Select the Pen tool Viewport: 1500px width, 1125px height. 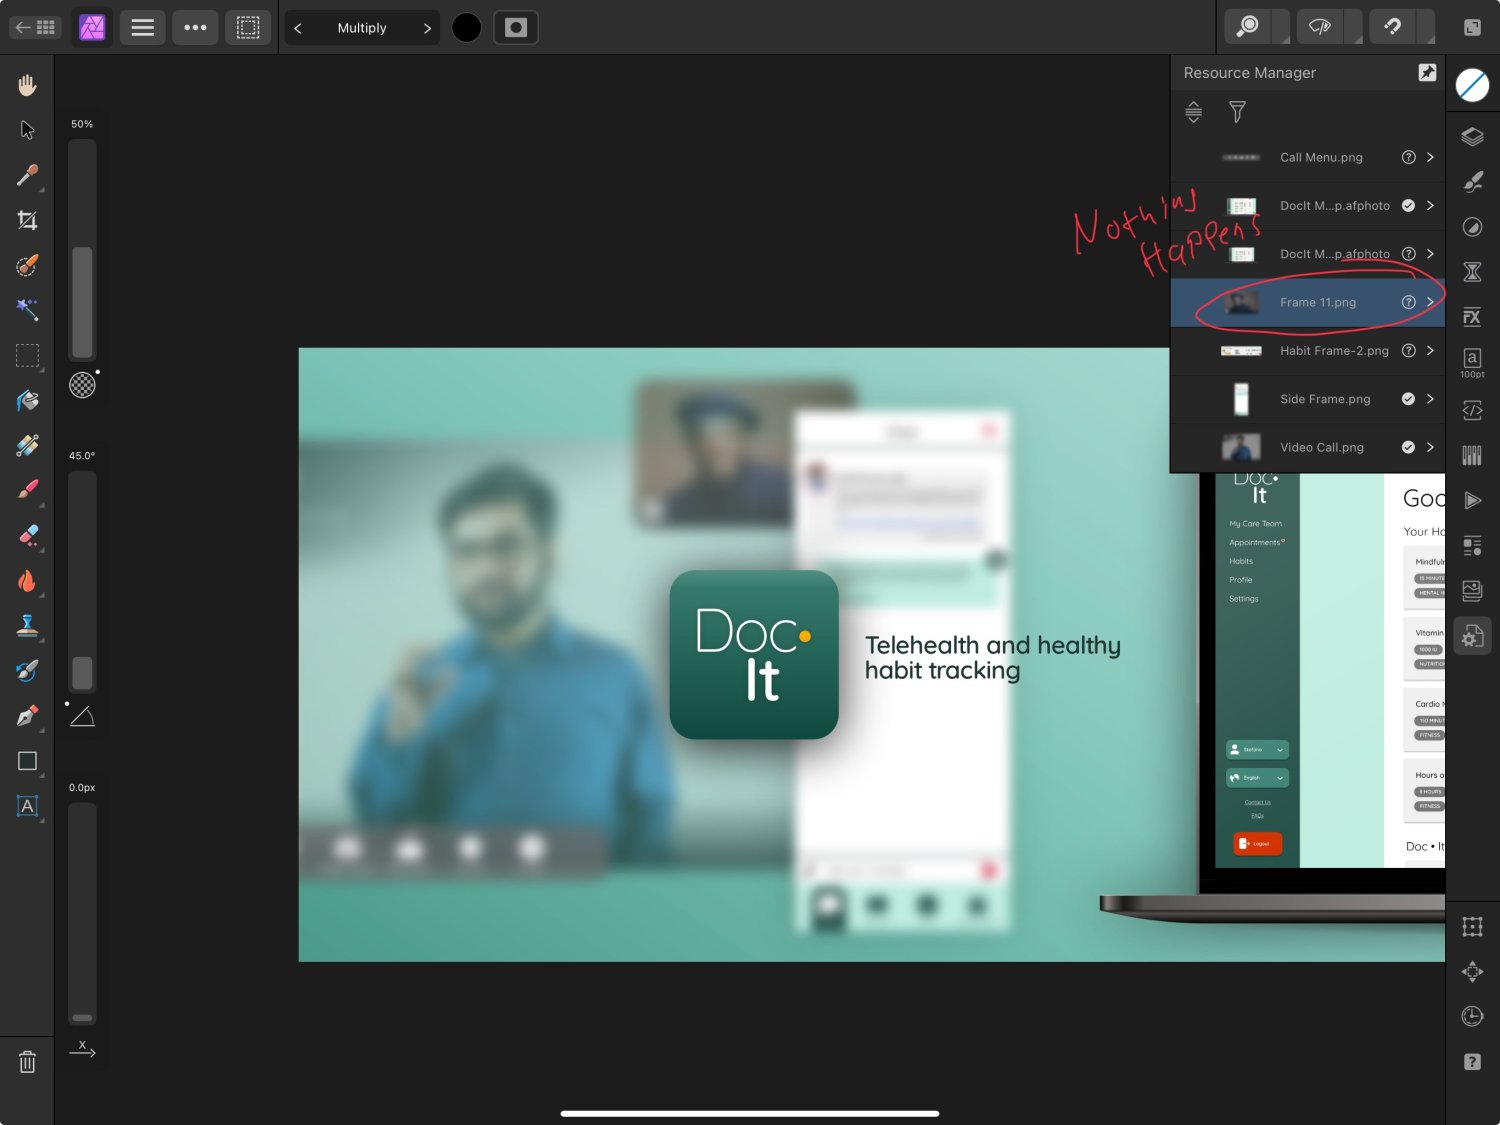27,716
